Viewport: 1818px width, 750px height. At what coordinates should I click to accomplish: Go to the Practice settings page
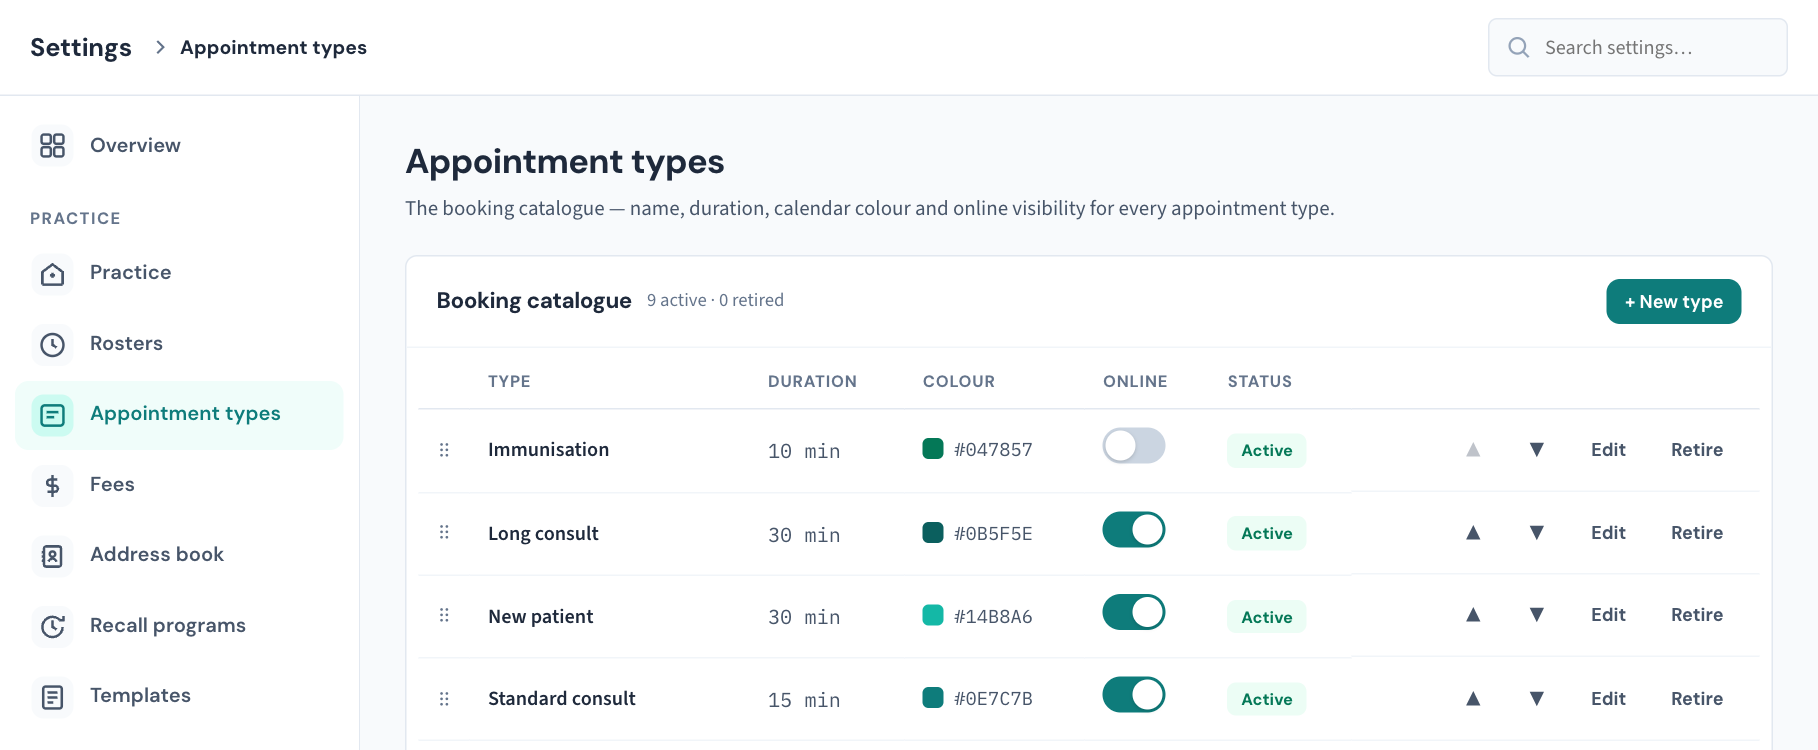point(179,273)
